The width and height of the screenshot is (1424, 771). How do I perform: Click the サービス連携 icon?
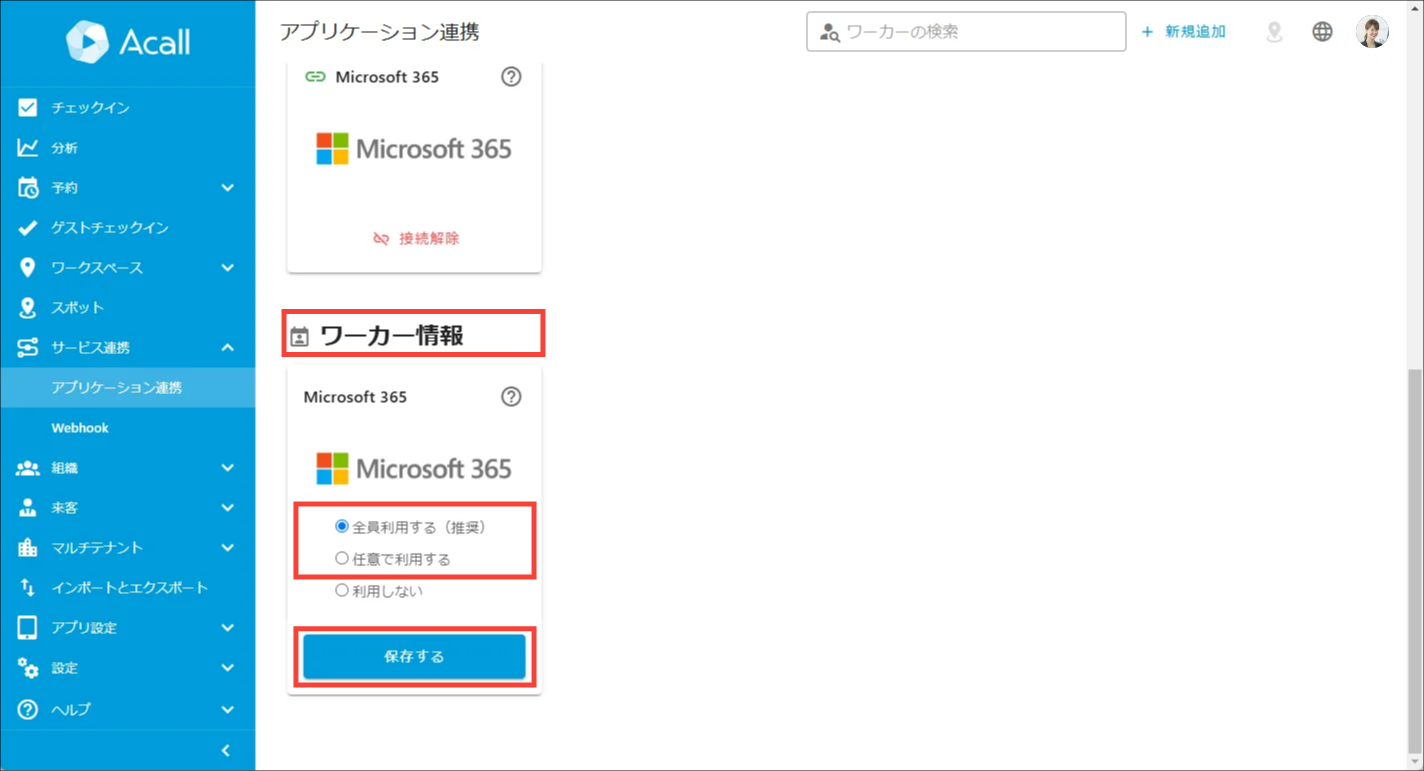28,347
